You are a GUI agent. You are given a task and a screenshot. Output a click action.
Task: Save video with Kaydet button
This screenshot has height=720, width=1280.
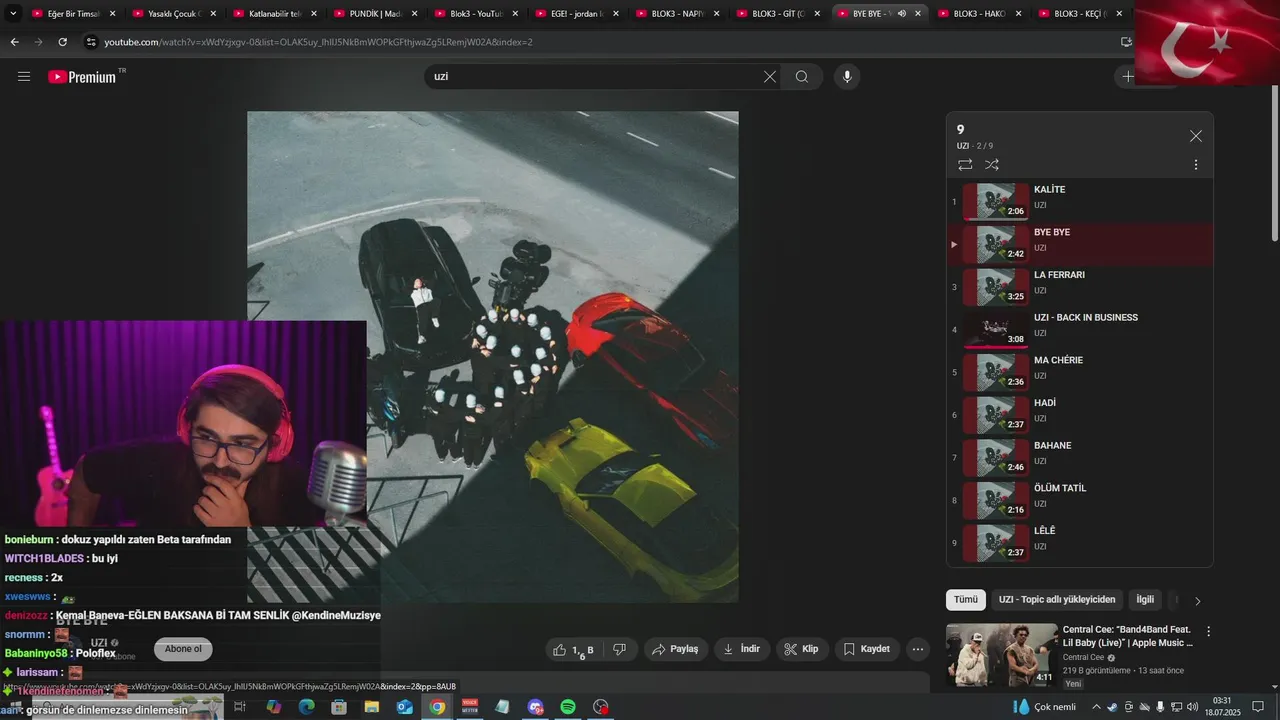(x=866, y=649)
